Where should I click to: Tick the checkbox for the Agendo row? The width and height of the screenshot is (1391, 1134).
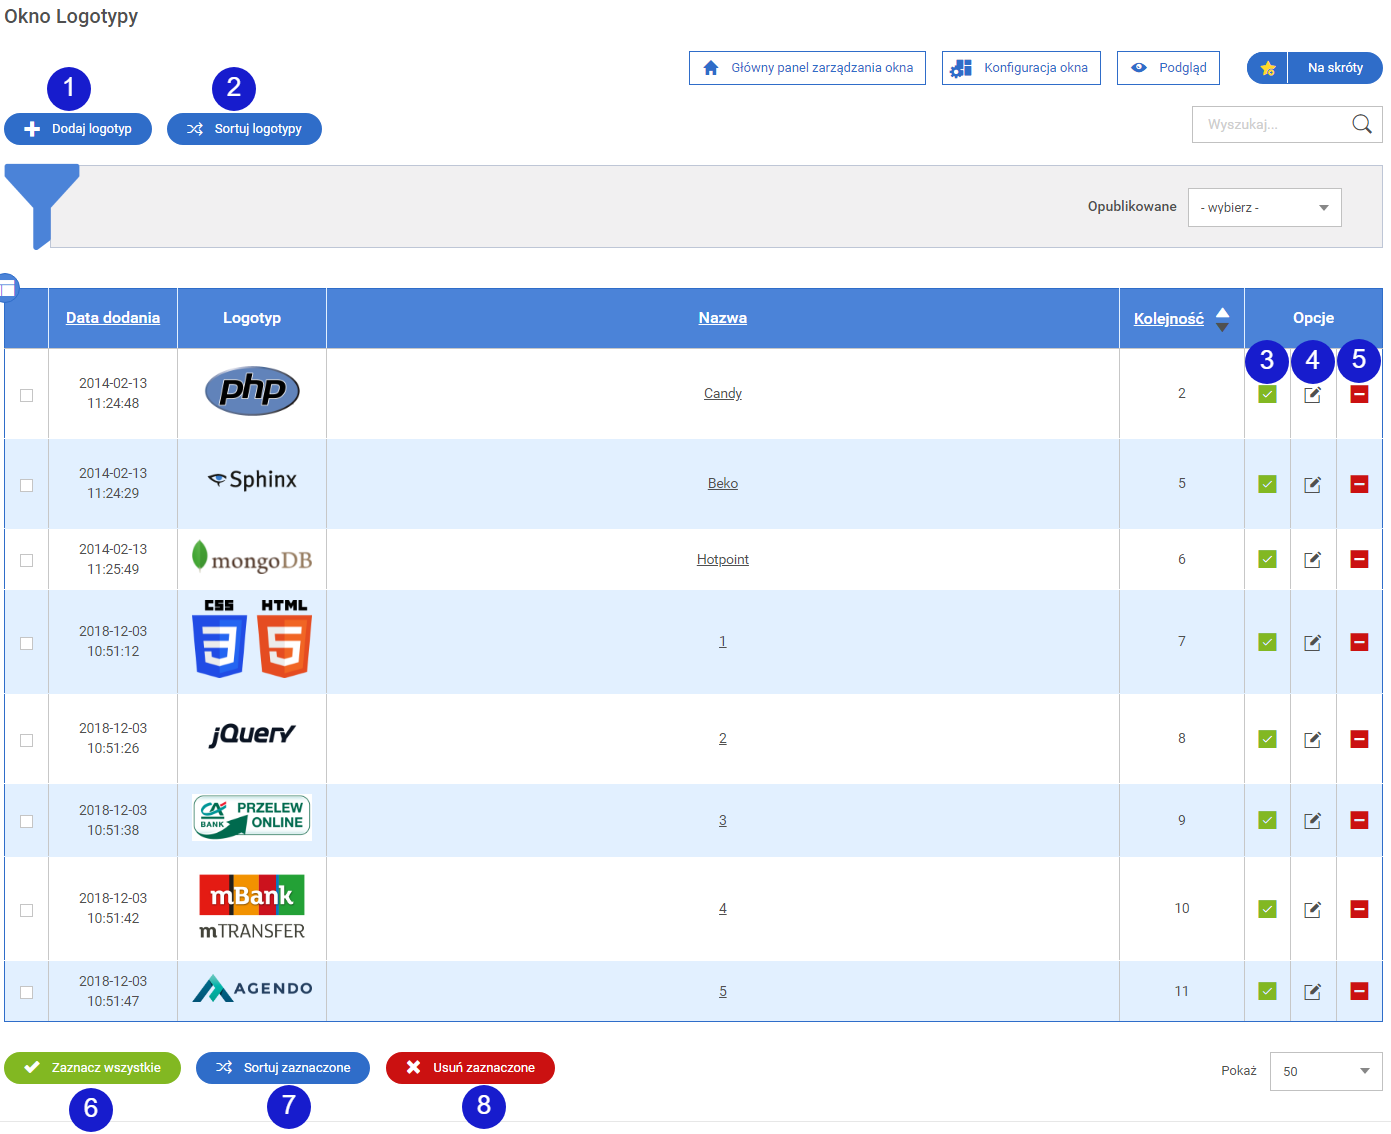coord(27,992)
